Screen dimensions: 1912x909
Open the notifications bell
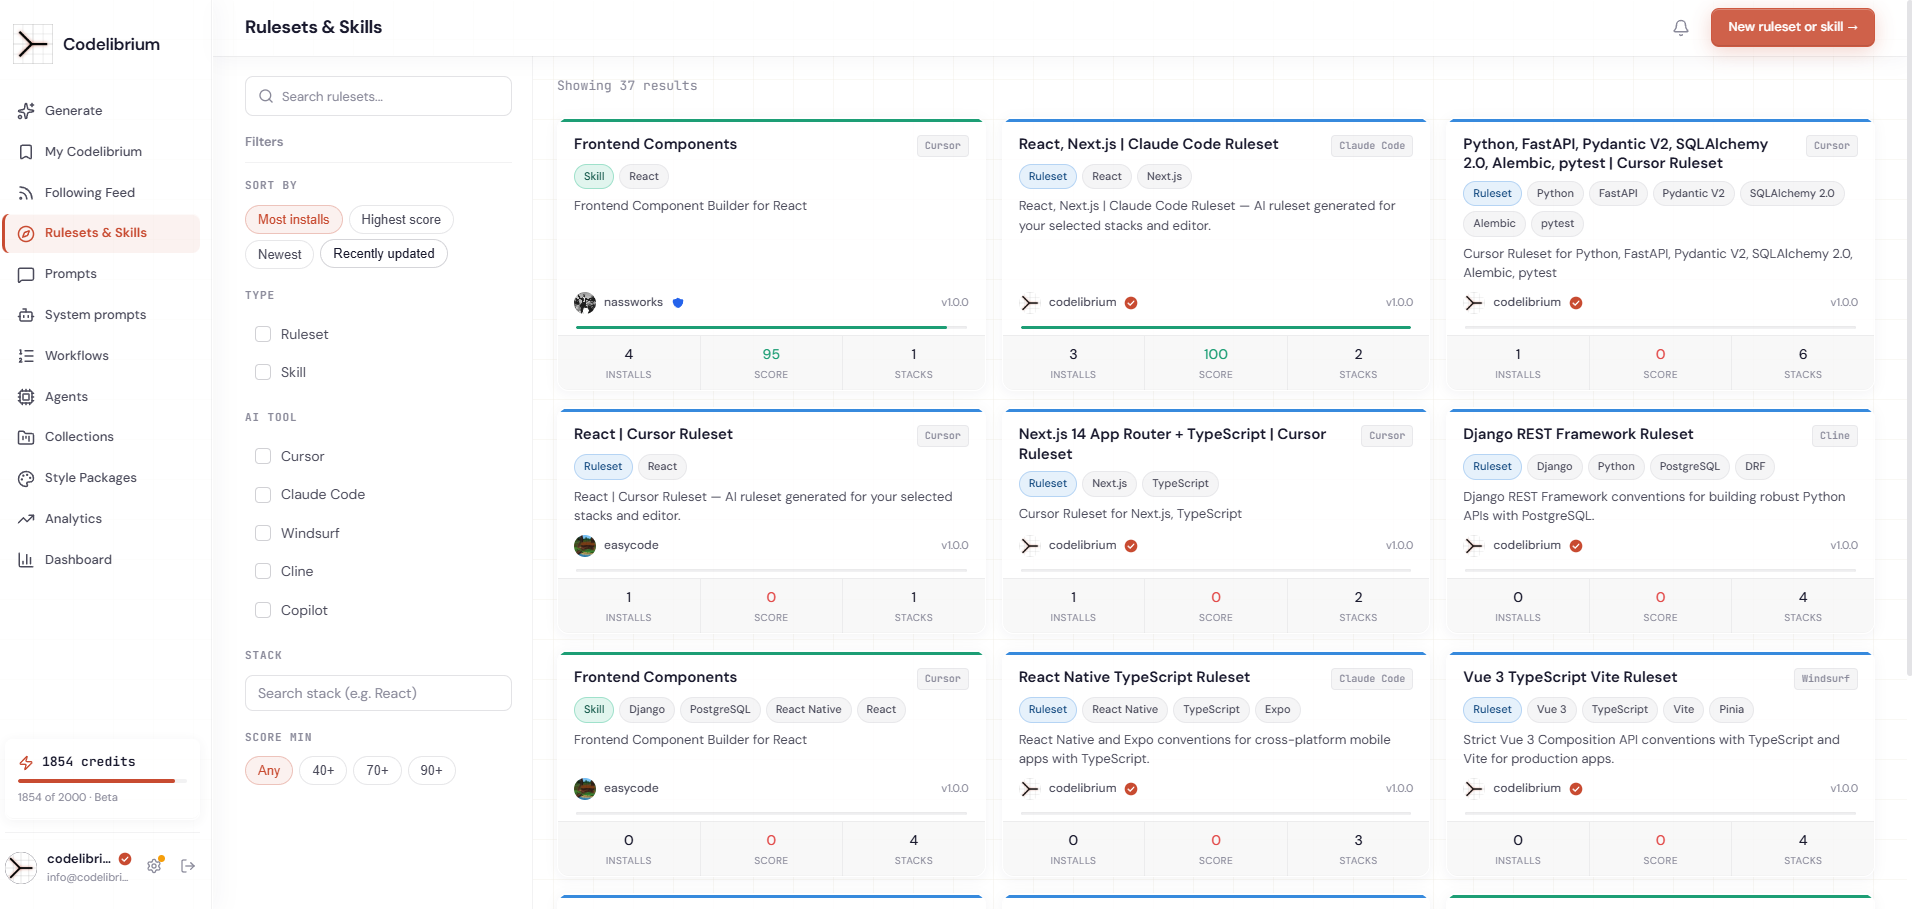(1681, 28)
